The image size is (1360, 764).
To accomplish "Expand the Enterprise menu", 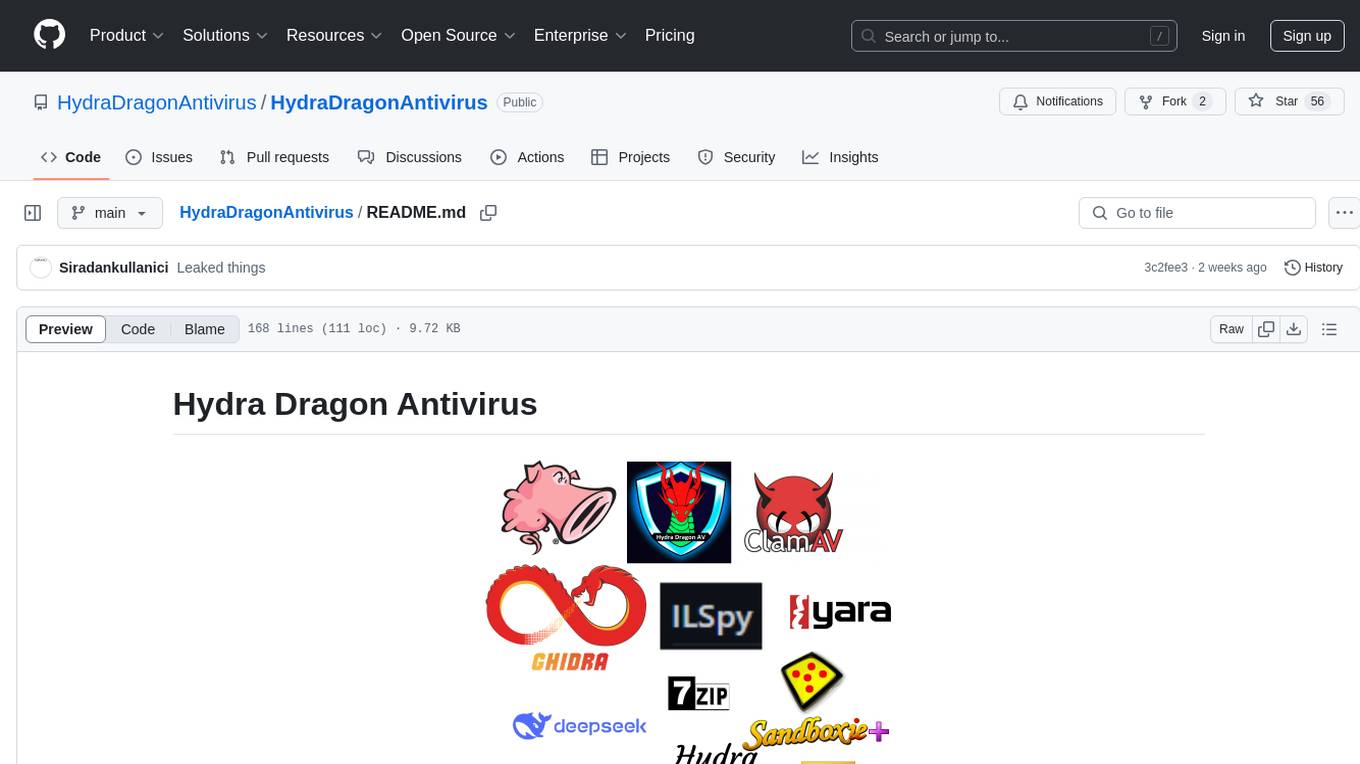I will tap(580, 35).
